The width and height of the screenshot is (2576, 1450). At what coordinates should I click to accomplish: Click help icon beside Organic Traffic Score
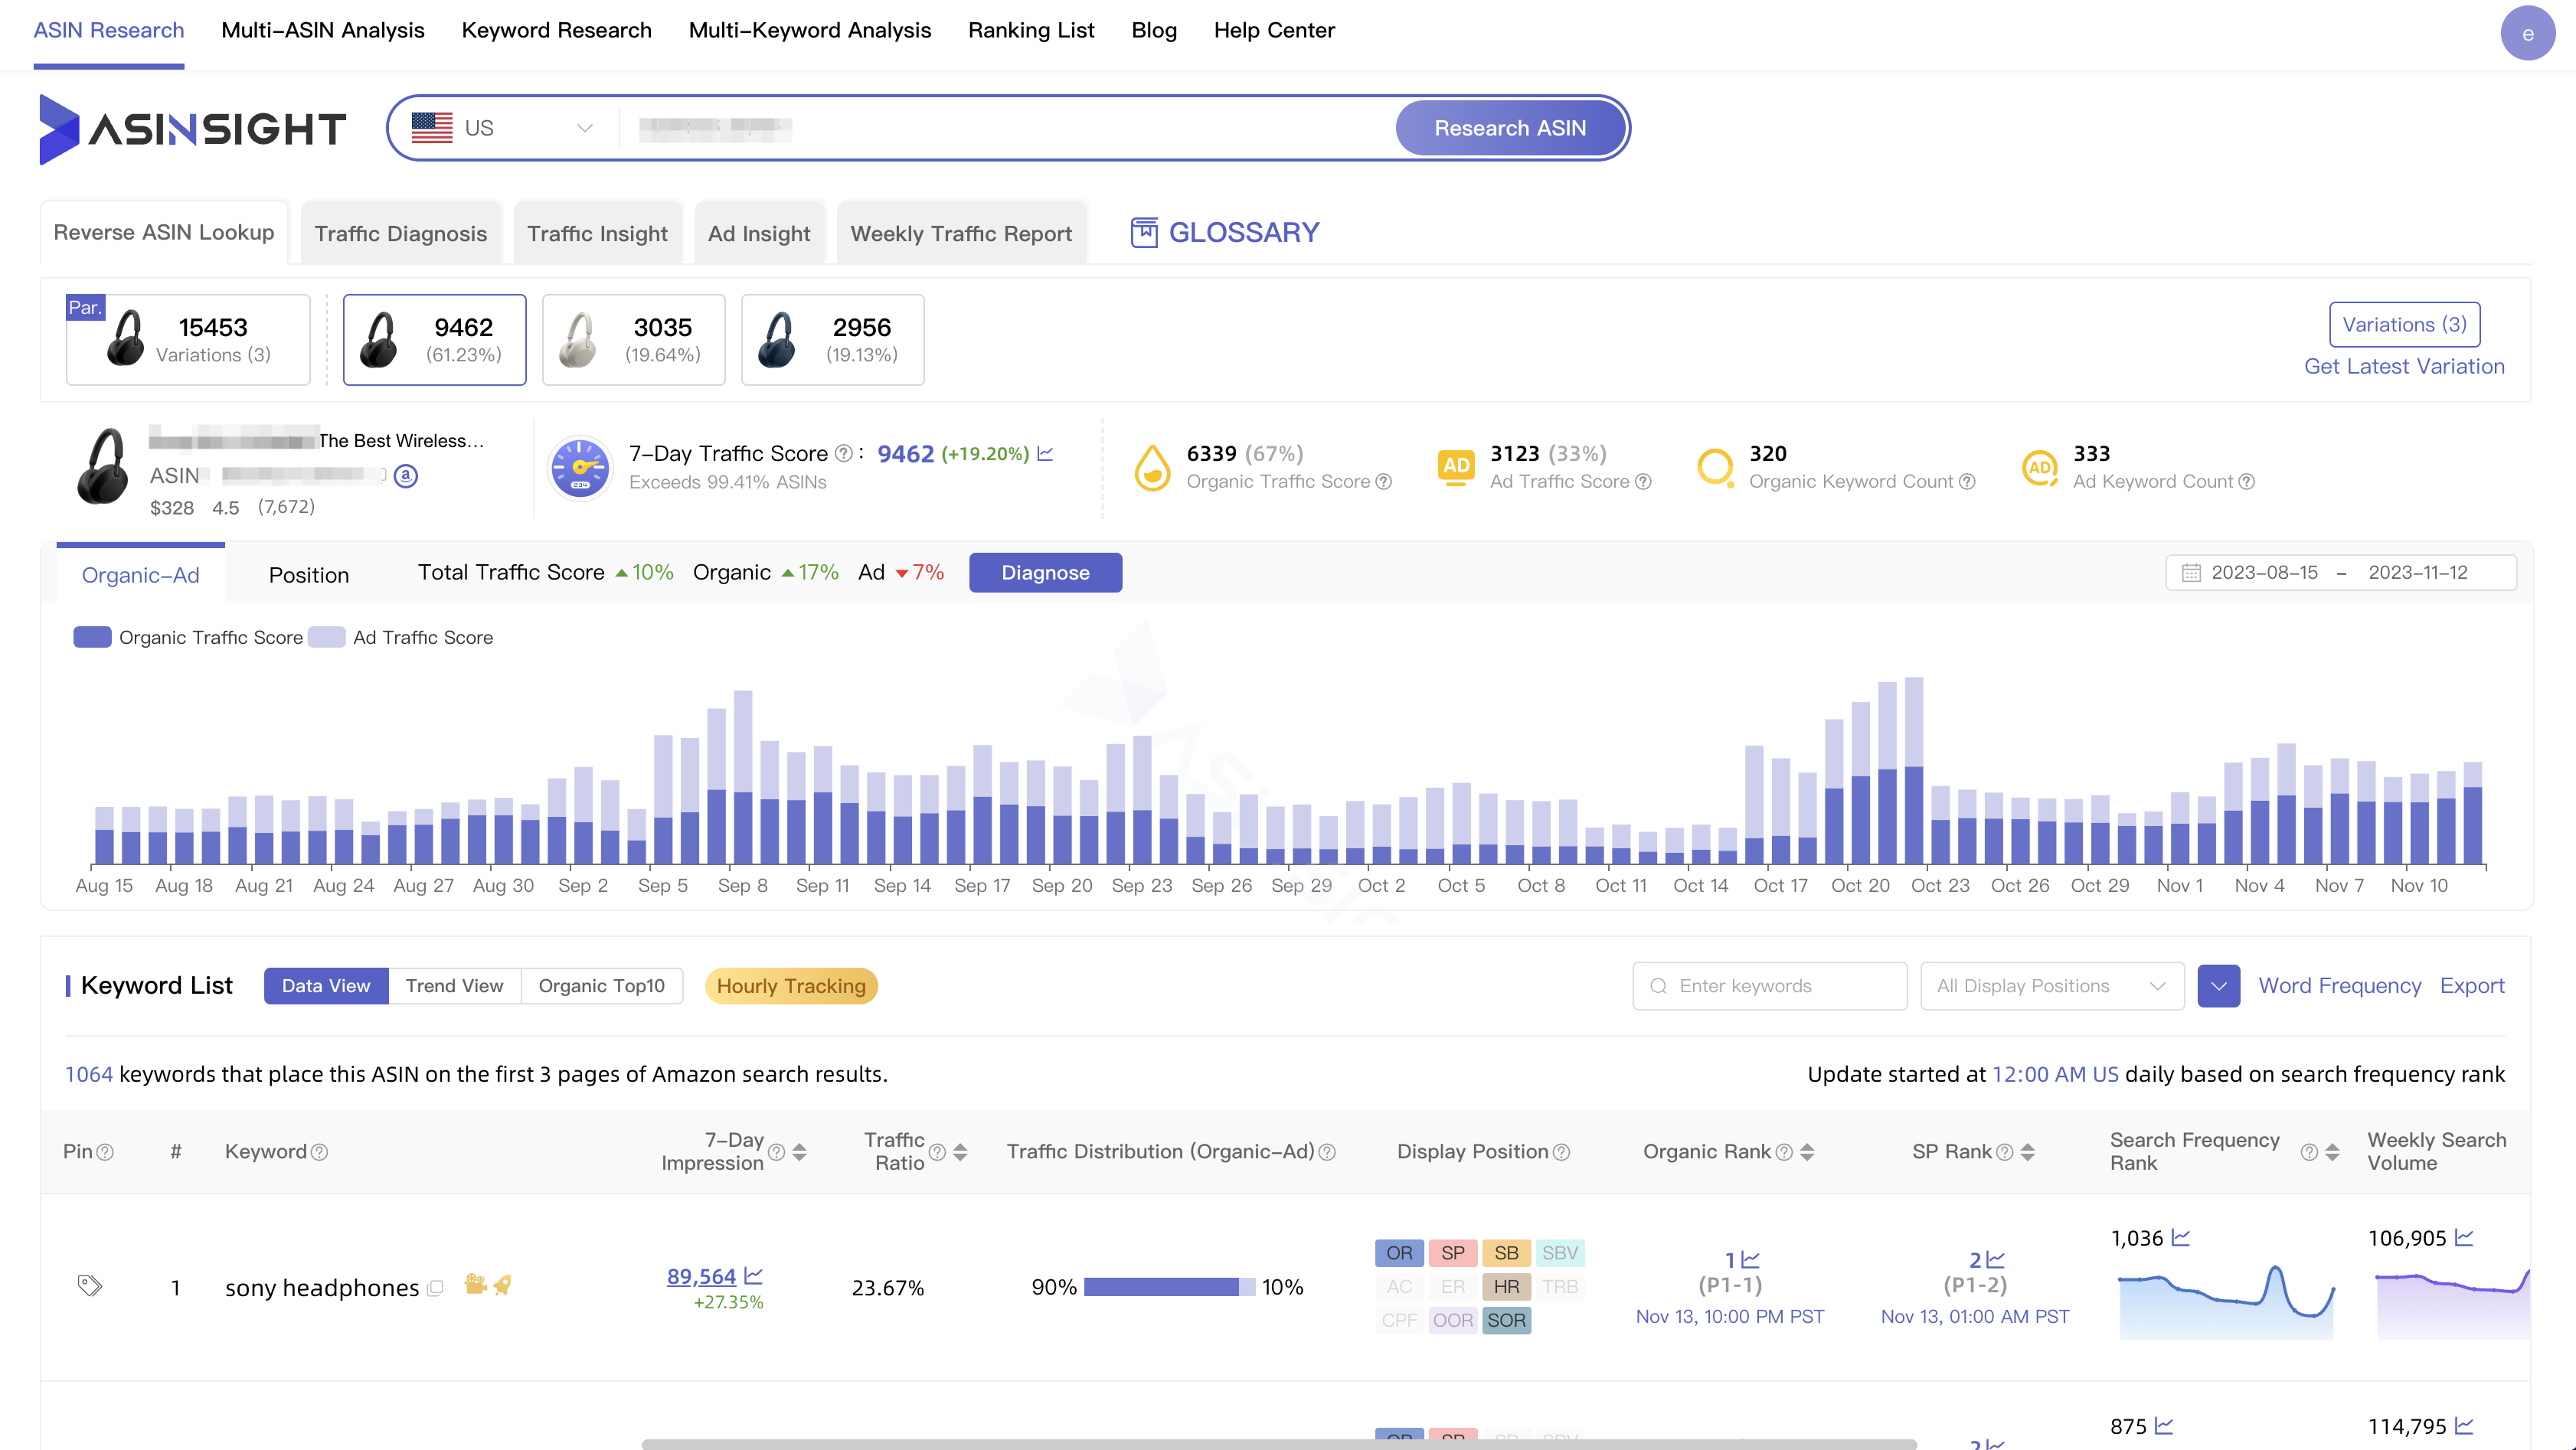(x=1383, y=482)
